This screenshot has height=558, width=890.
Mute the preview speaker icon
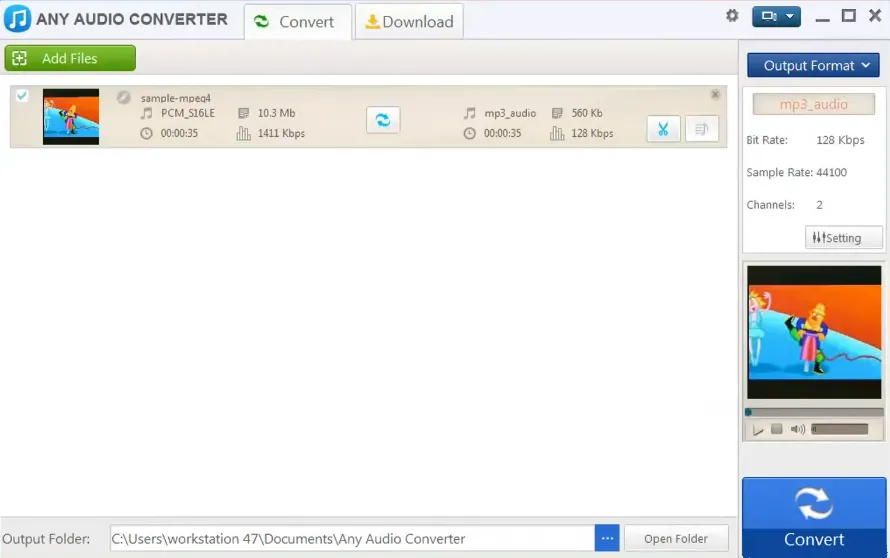point(797,429)
